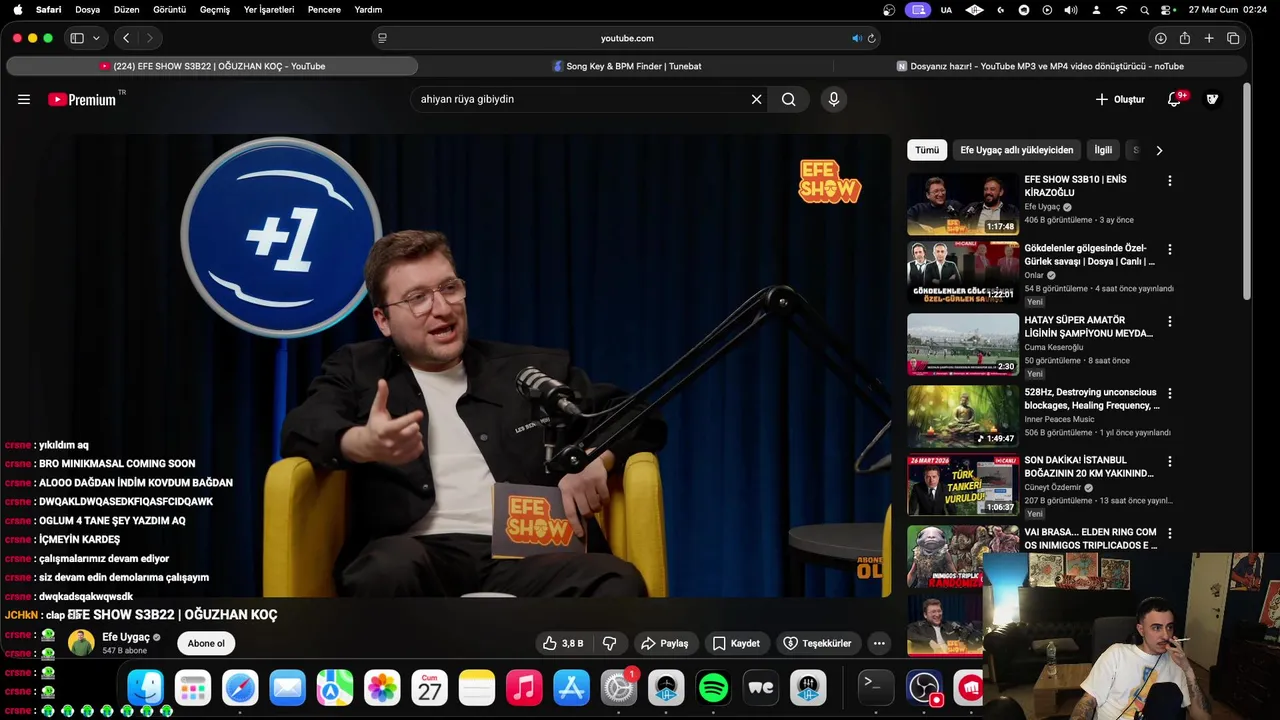The height and width of the screenshot is (720, 1280).
Task: Like the video with thumbs up
Action: point(563,643)
